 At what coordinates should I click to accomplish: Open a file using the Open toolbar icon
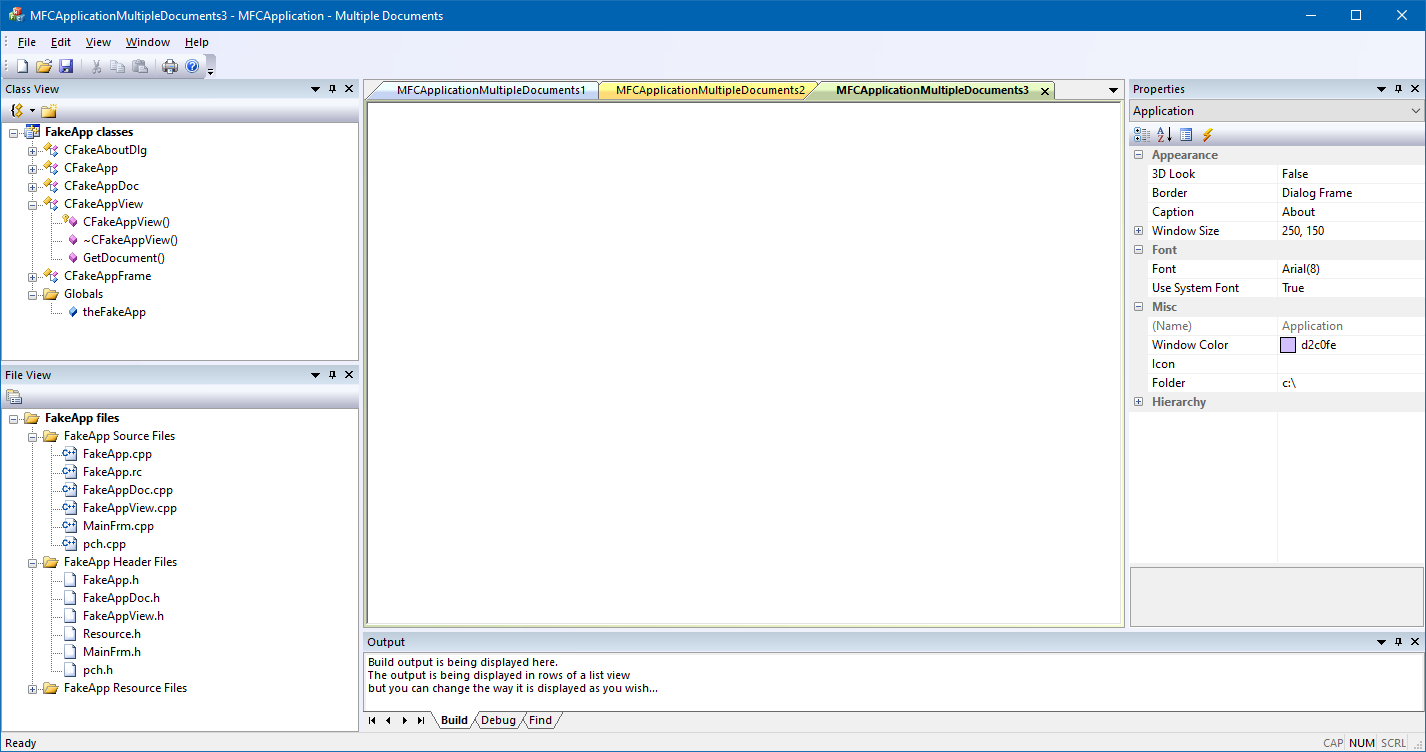43,65
